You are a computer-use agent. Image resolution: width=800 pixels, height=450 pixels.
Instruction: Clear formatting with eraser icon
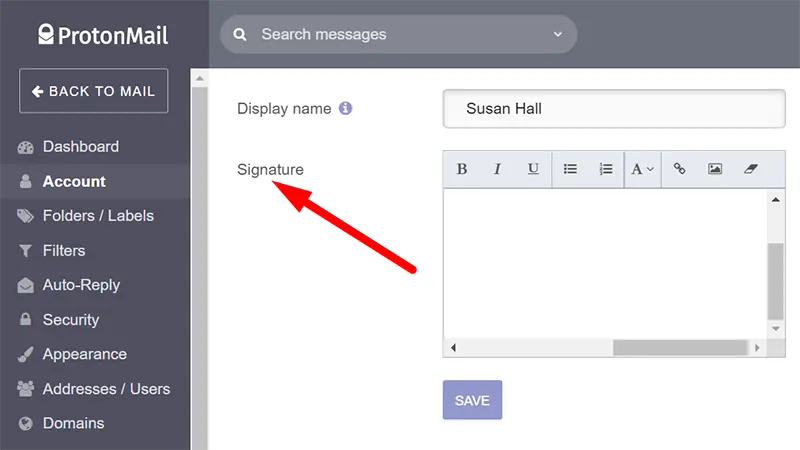pos(751,168)
